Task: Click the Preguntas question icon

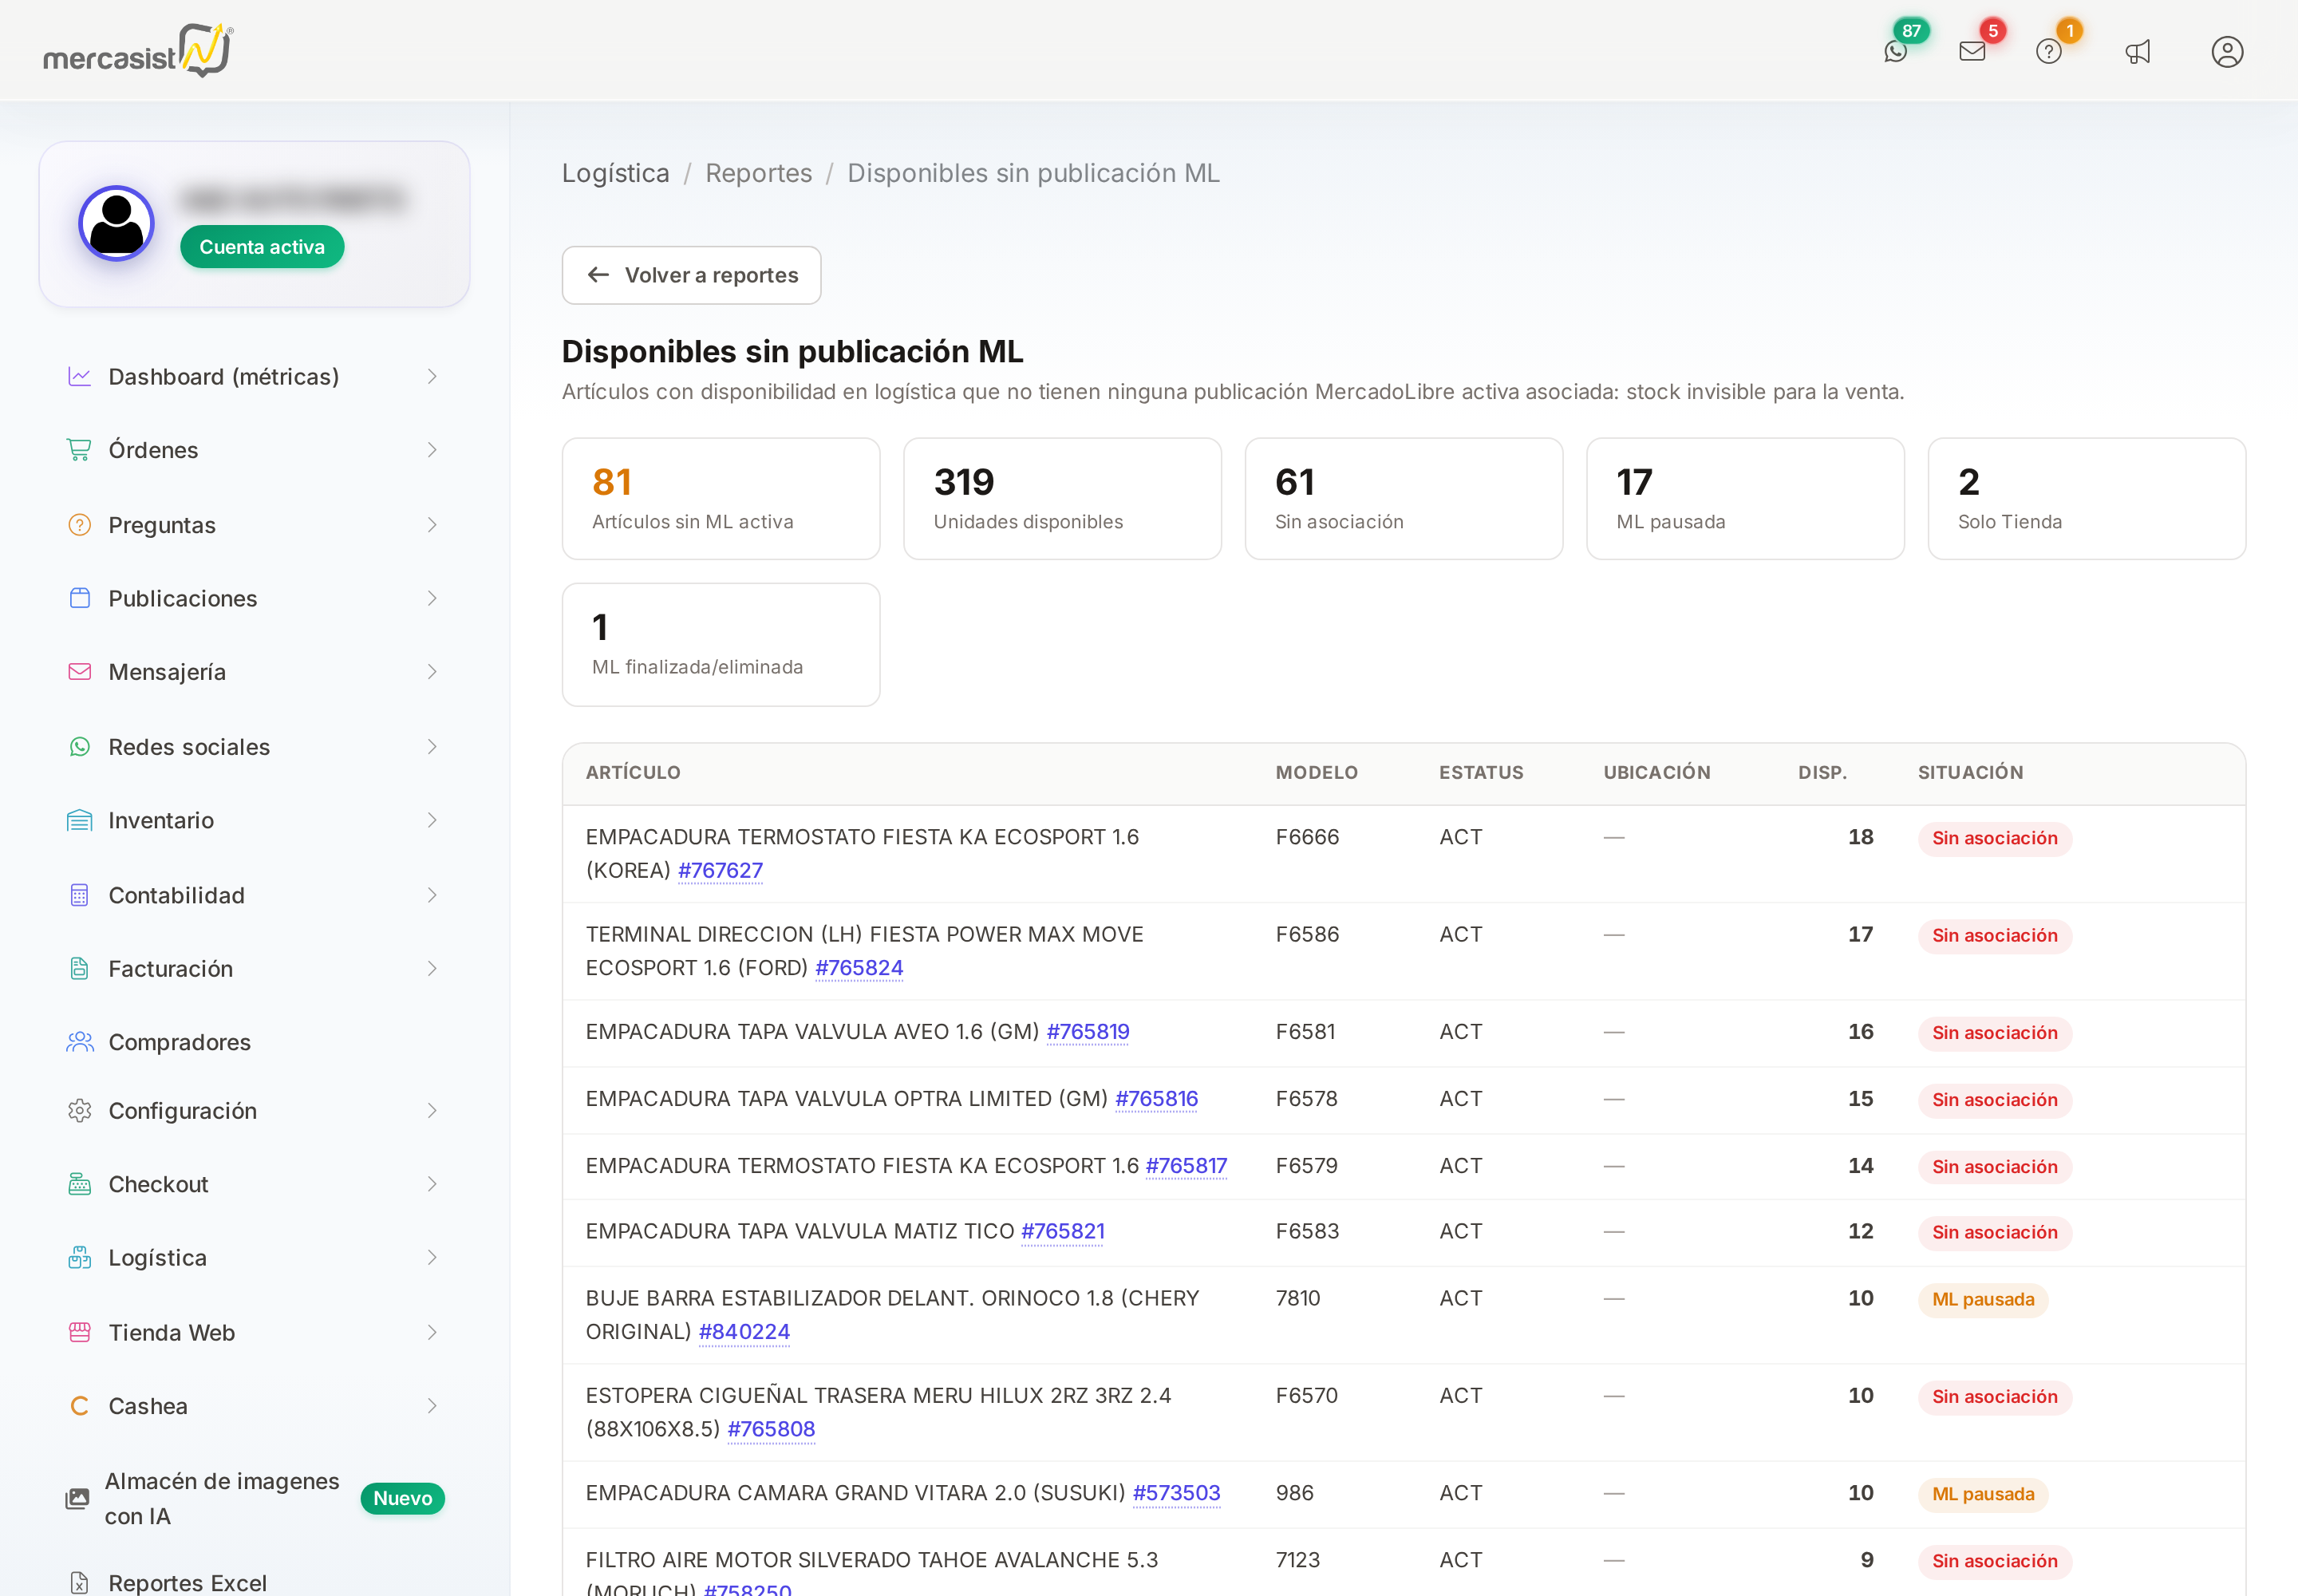Action: 79,525
